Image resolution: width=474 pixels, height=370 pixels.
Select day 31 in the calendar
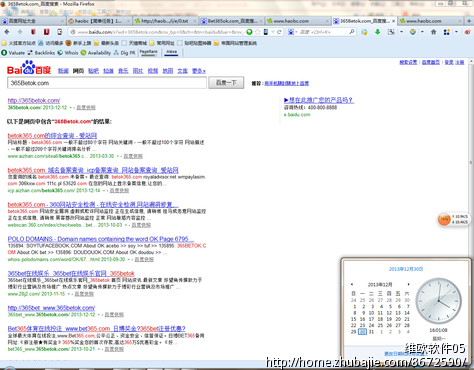(x=371, y=332)
